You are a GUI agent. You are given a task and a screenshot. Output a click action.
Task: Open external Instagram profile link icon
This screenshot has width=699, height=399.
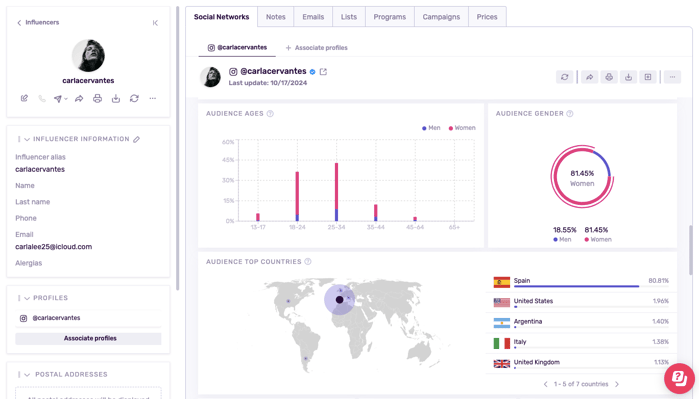point(323,71)
